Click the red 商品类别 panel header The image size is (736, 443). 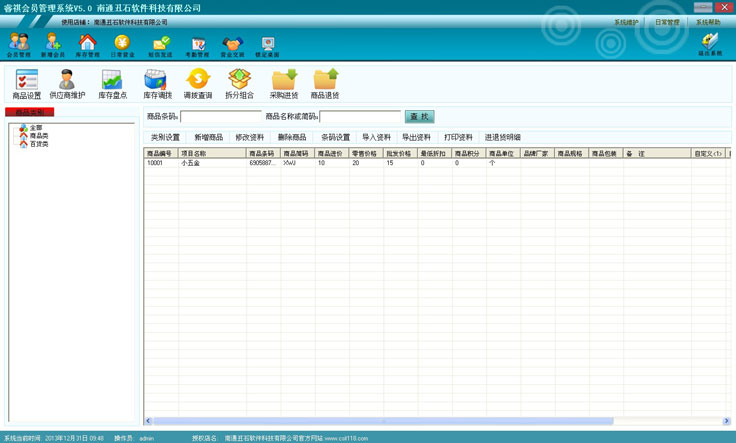[30, 112]
